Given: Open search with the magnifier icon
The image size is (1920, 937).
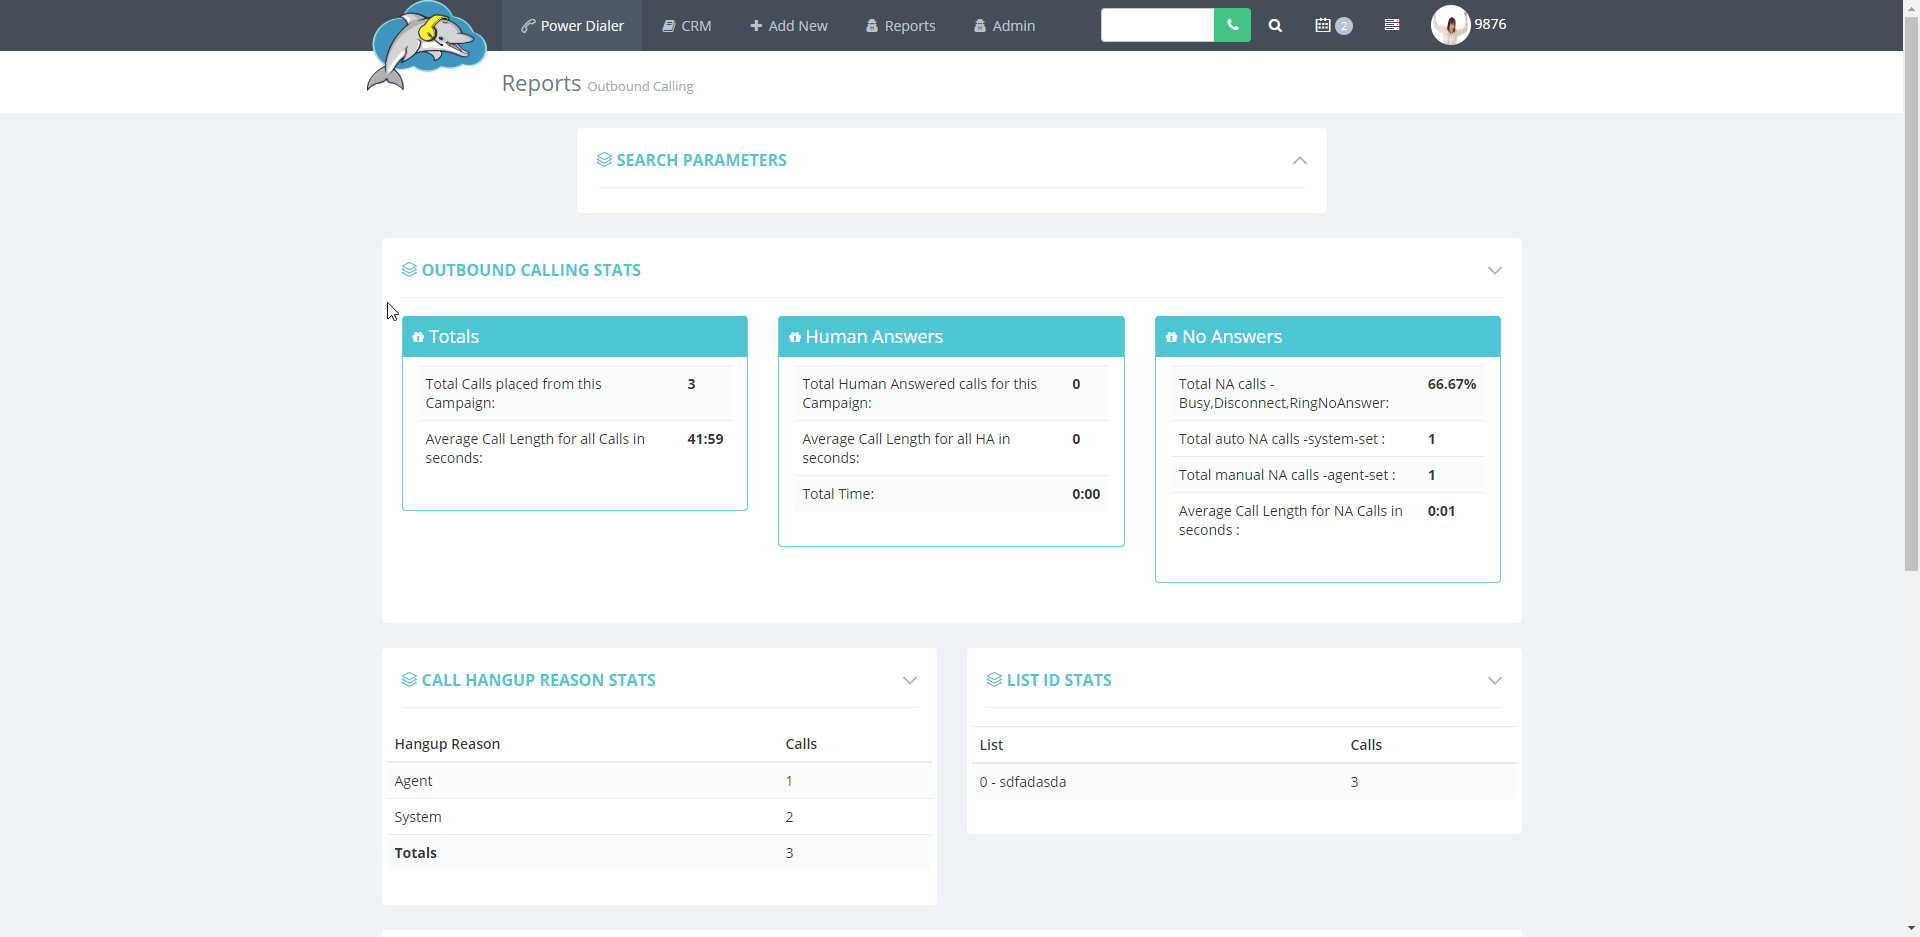Looking at the screenshot, I should click(x=1275, y=26).
